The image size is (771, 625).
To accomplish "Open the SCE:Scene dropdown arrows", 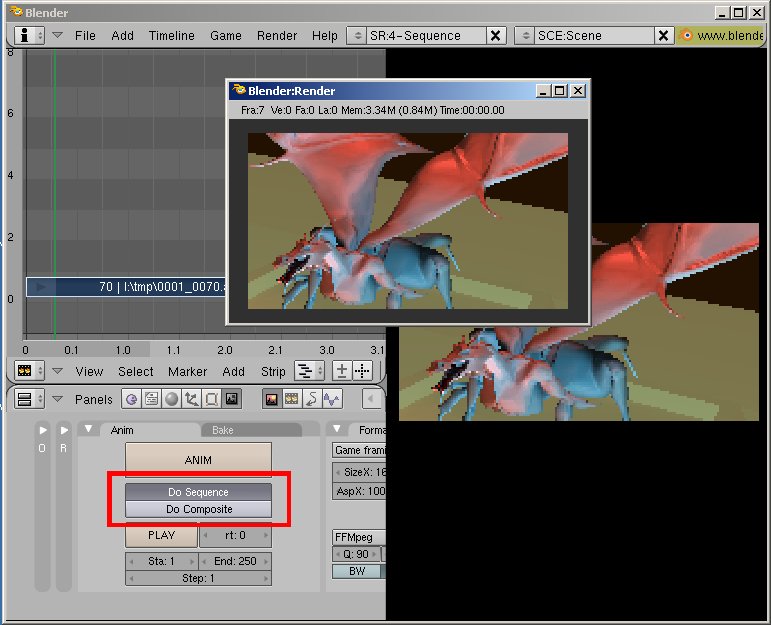I will tap(525, 35).
